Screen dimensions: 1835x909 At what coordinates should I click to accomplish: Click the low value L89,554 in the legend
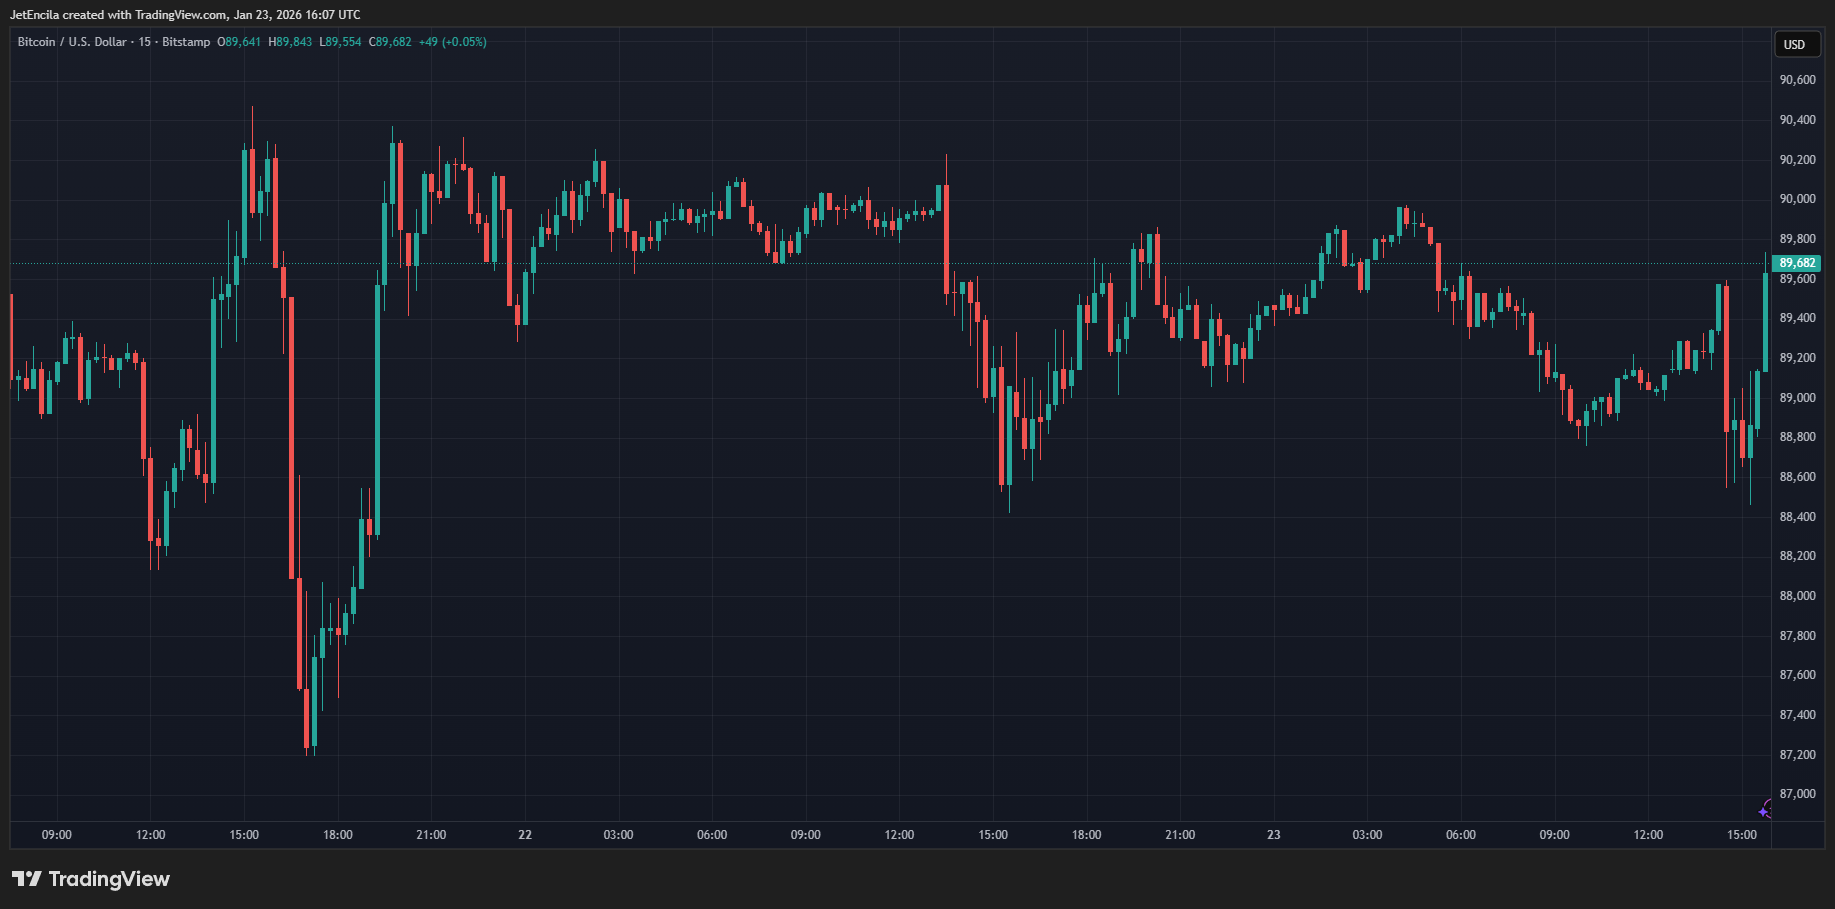click(340, 42)
